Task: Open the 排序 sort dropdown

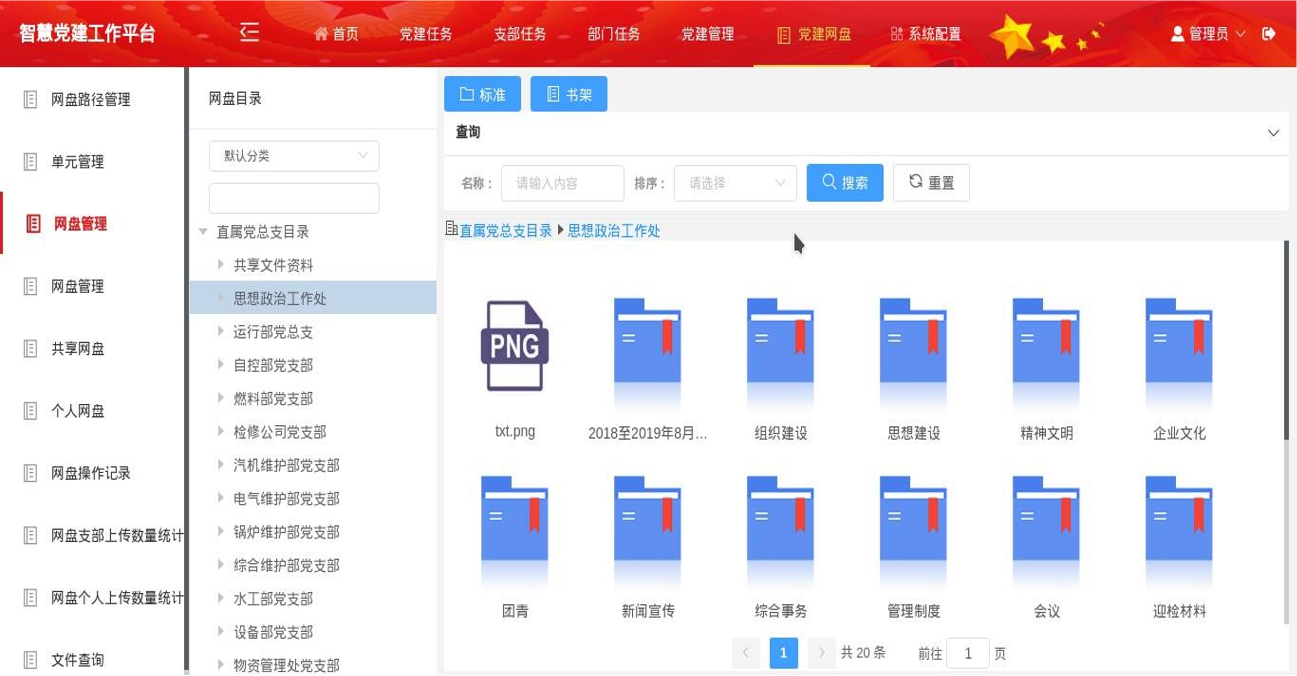Action: pos(735,183)
